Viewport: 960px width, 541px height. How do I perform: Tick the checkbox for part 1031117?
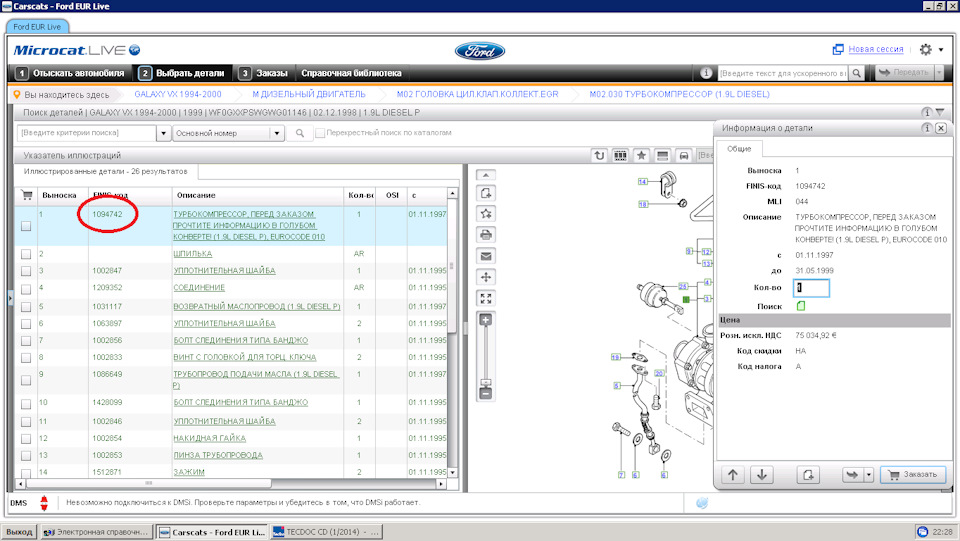tap(26, 307)
